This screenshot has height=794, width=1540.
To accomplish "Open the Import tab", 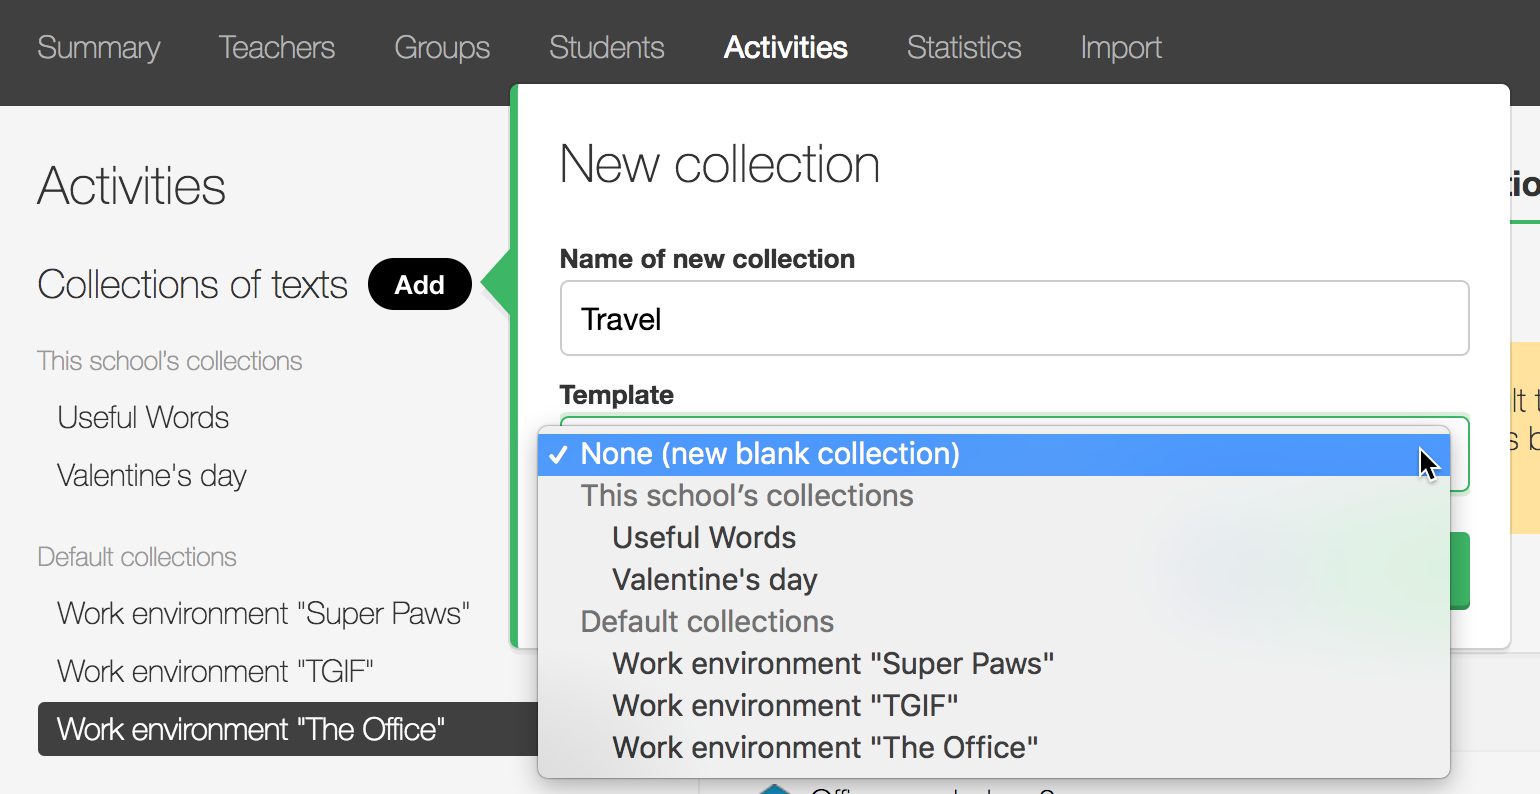I will tap(1120, 48).
